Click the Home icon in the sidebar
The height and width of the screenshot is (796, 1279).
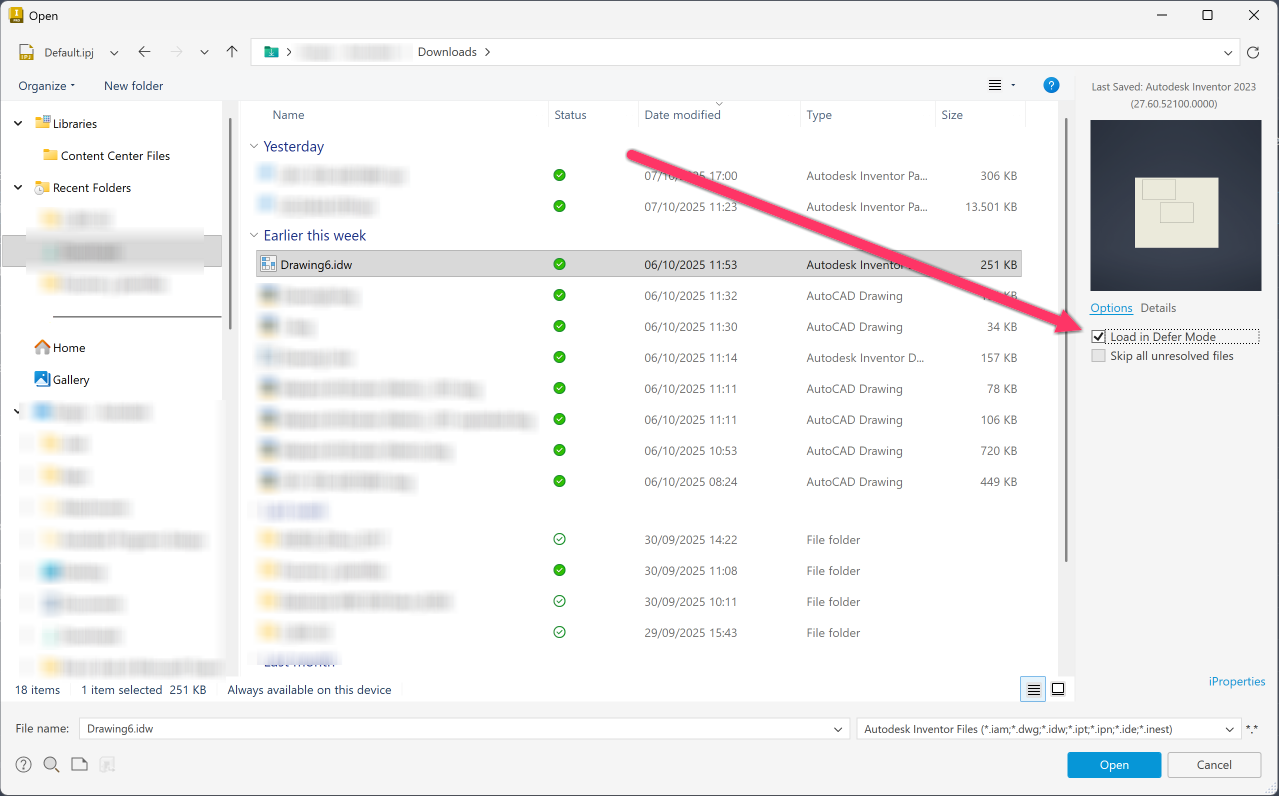coord(42,347)
